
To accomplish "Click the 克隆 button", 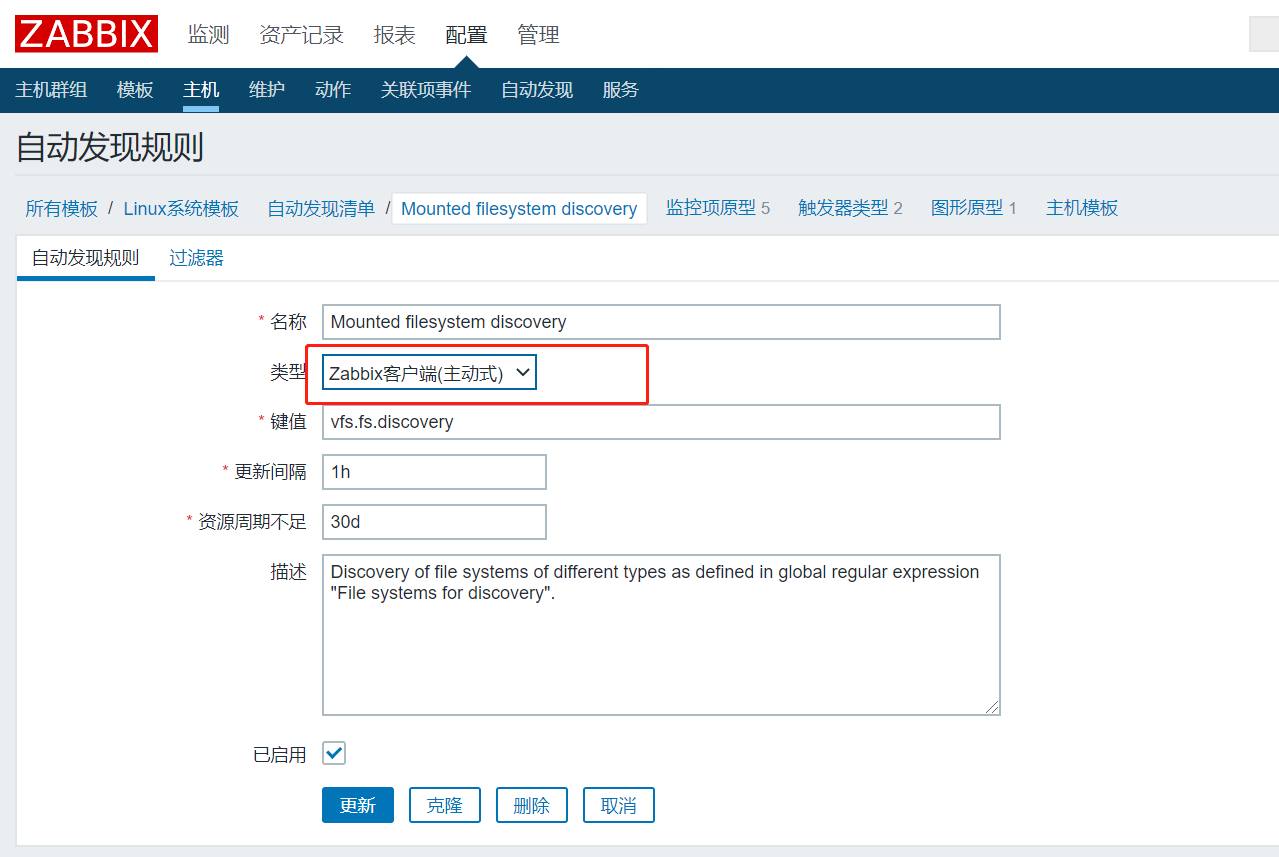I will coord(445,805).
